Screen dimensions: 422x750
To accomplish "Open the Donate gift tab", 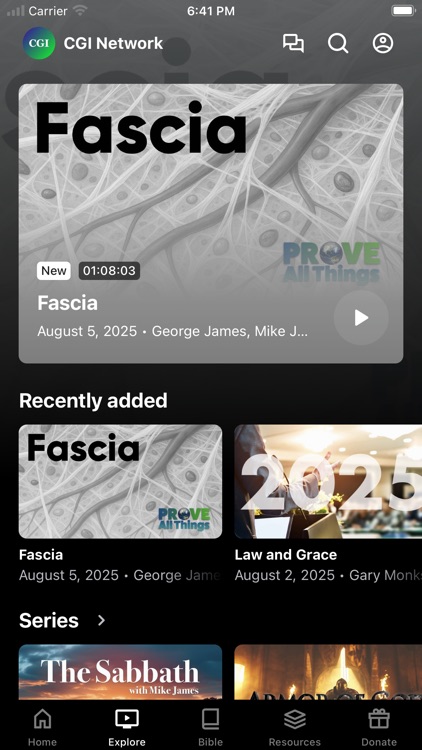I will tap(379, 727).
